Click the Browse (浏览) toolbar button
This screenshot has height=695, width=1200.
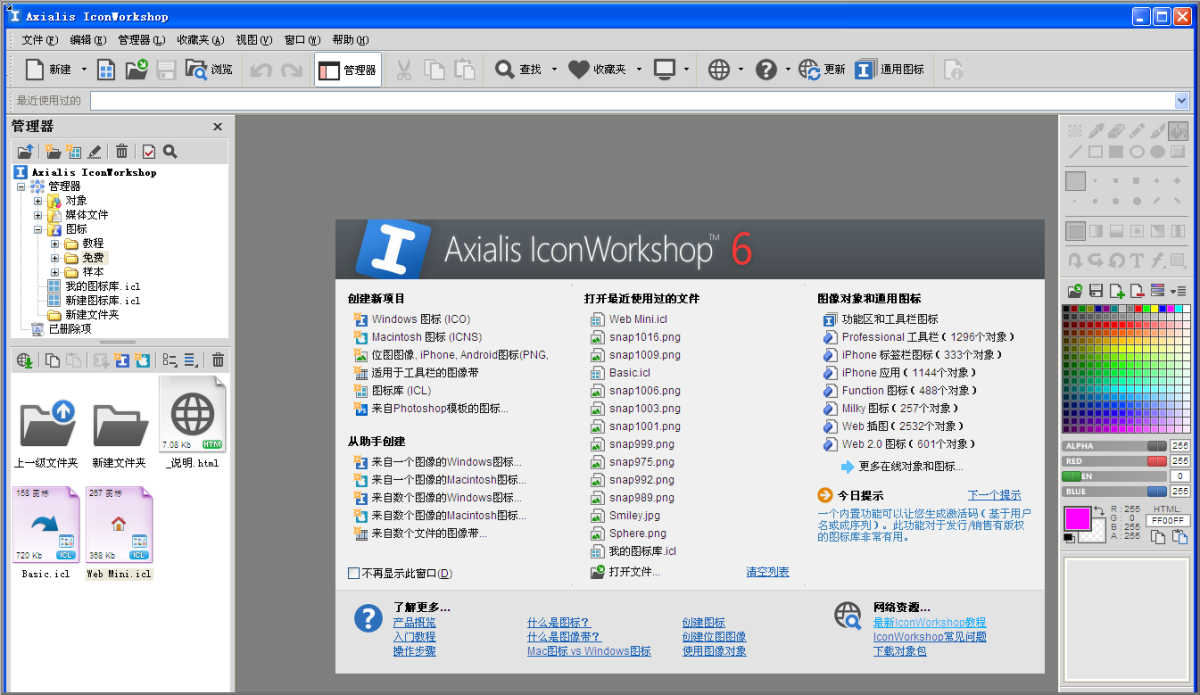[x=209, y=70]
